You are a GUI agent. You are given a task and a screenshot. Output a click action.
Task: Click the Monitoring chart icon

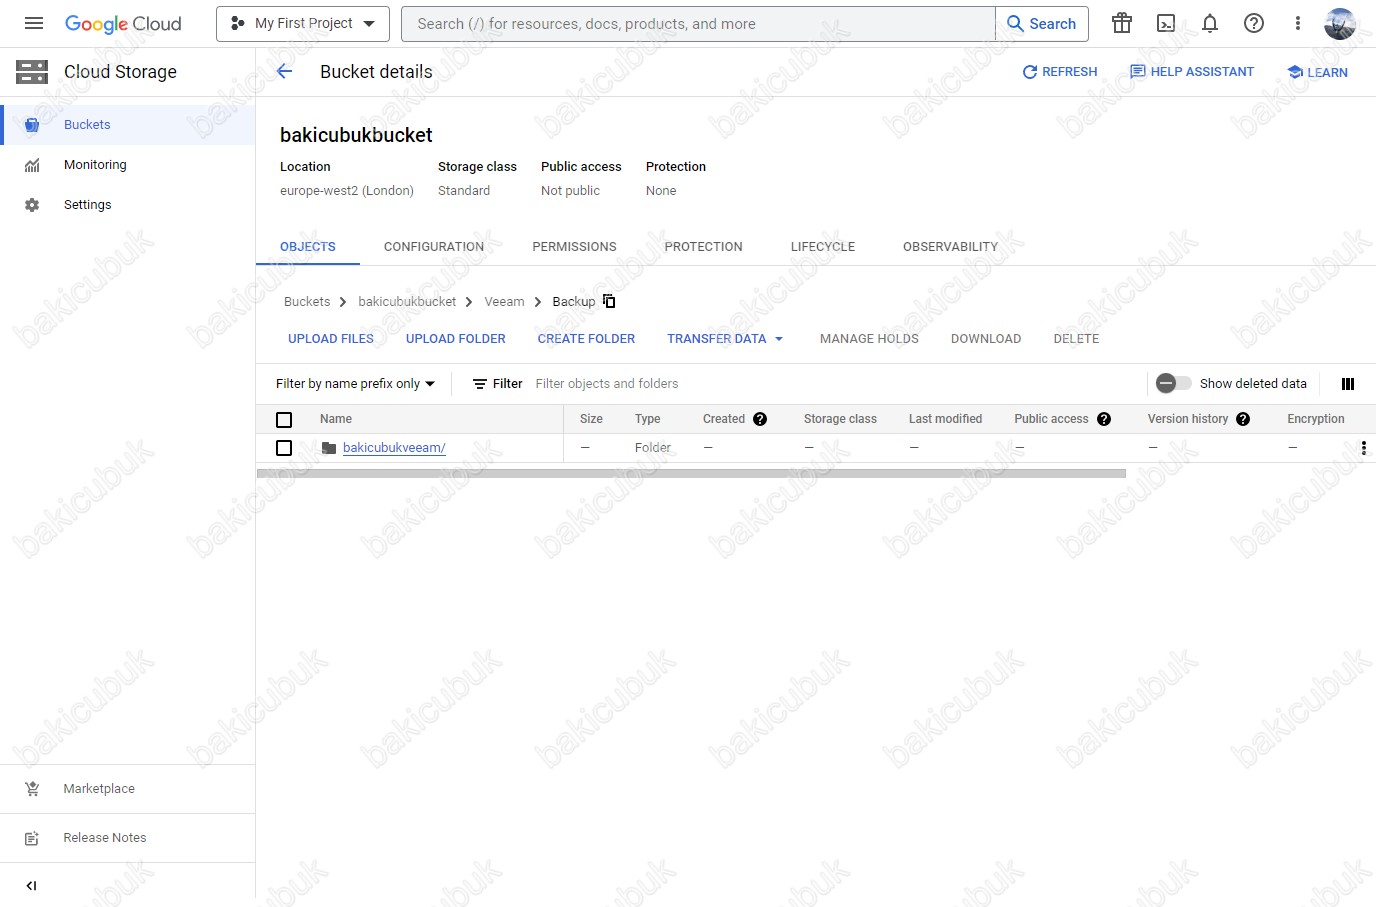pos(32,165)
